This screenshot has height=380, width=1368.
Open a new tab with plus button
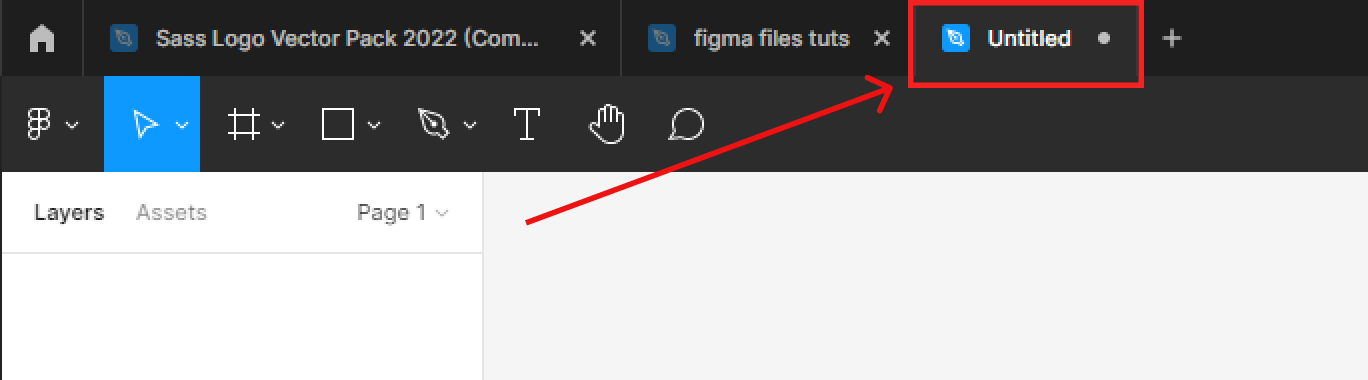pos(1172,39)
